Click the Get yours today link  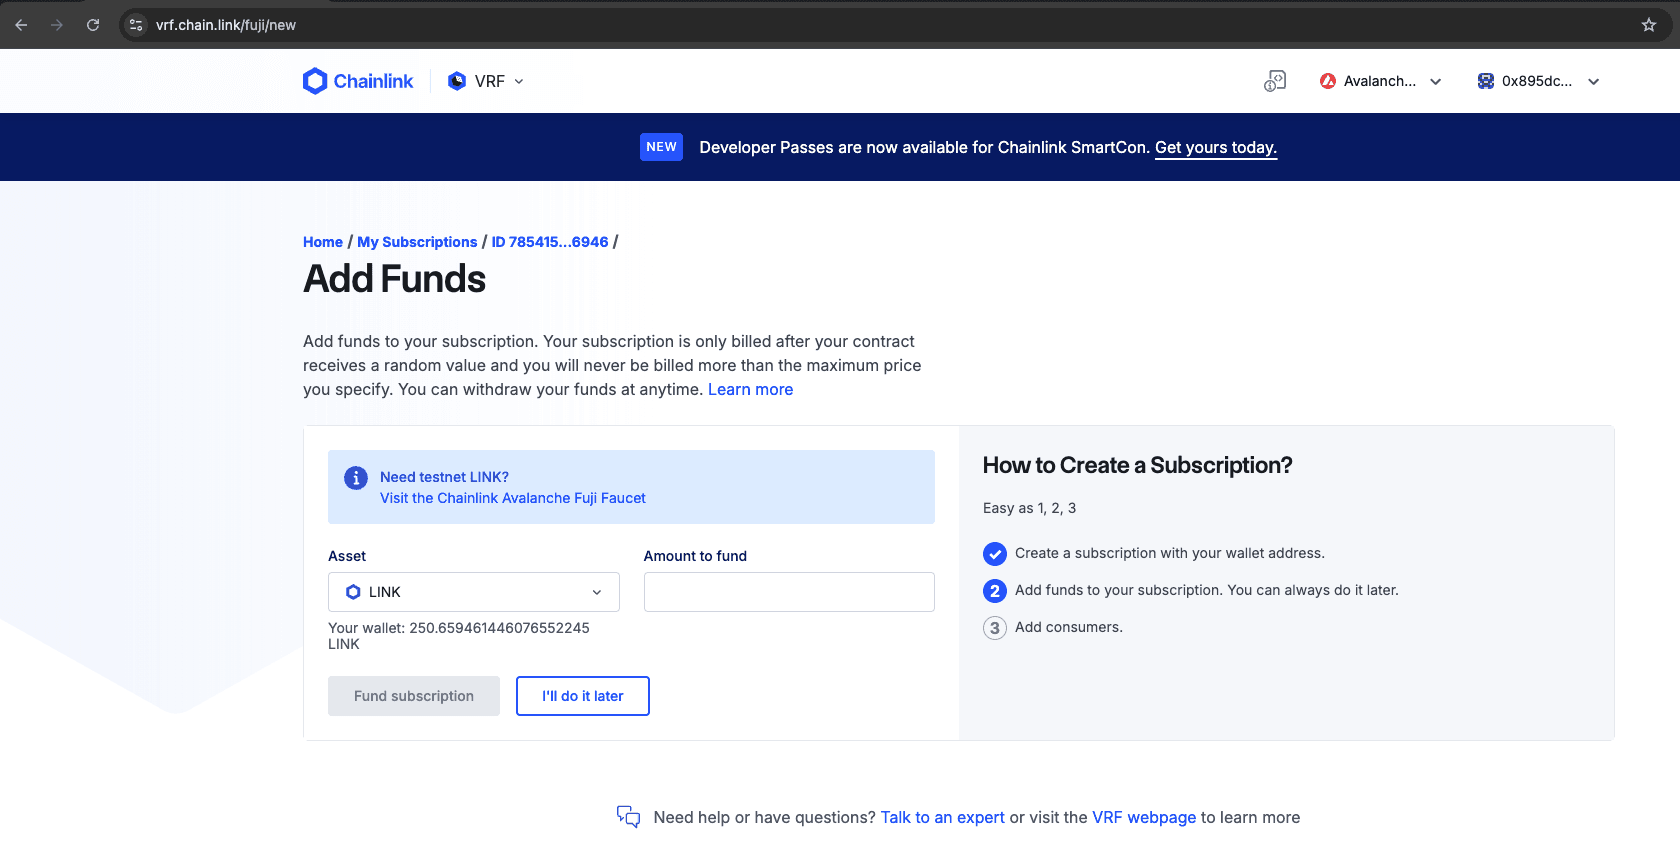[x=1215, y=147]
